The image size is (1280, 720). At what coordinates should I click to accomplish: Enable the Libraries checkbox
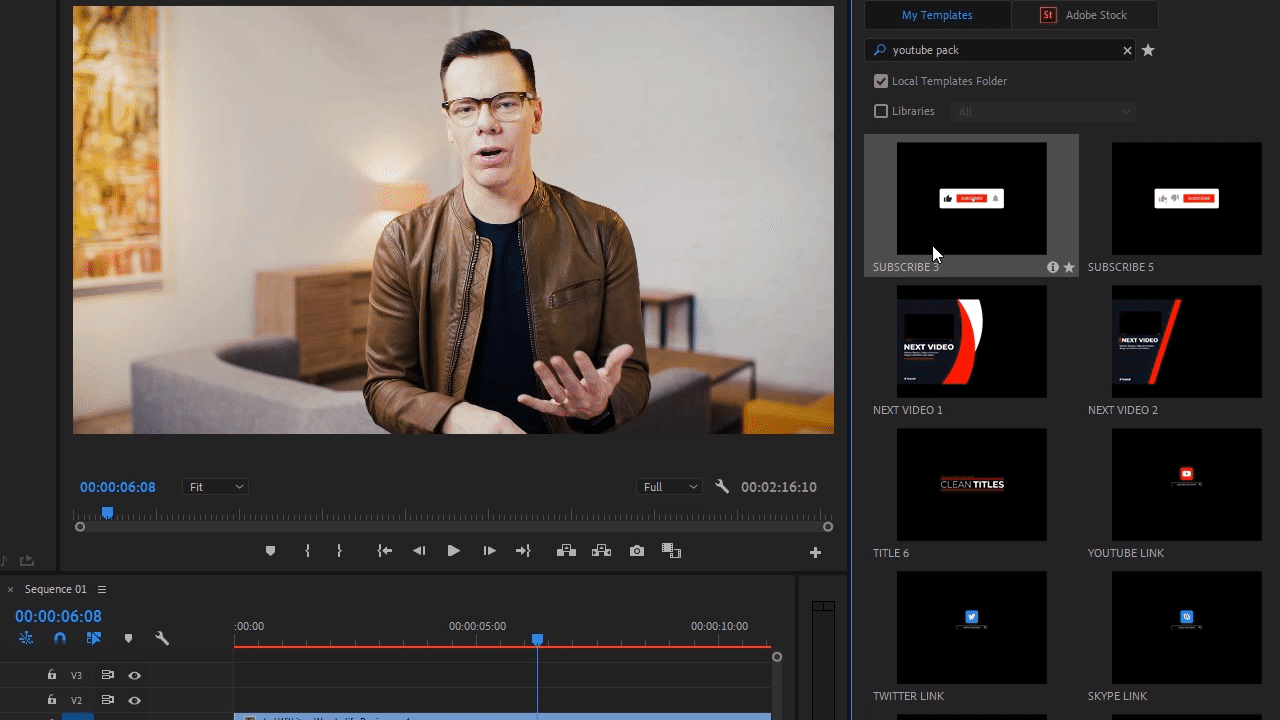coord(881,111)
